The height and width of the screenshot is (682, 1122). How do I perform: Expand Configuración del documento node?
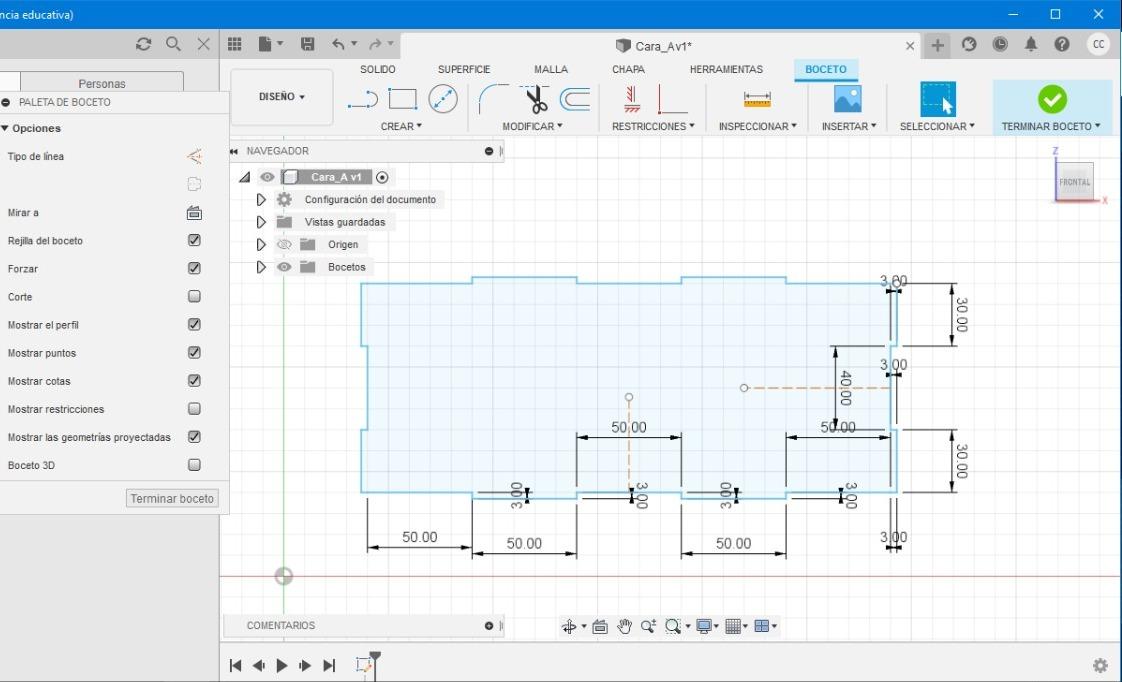261,200
